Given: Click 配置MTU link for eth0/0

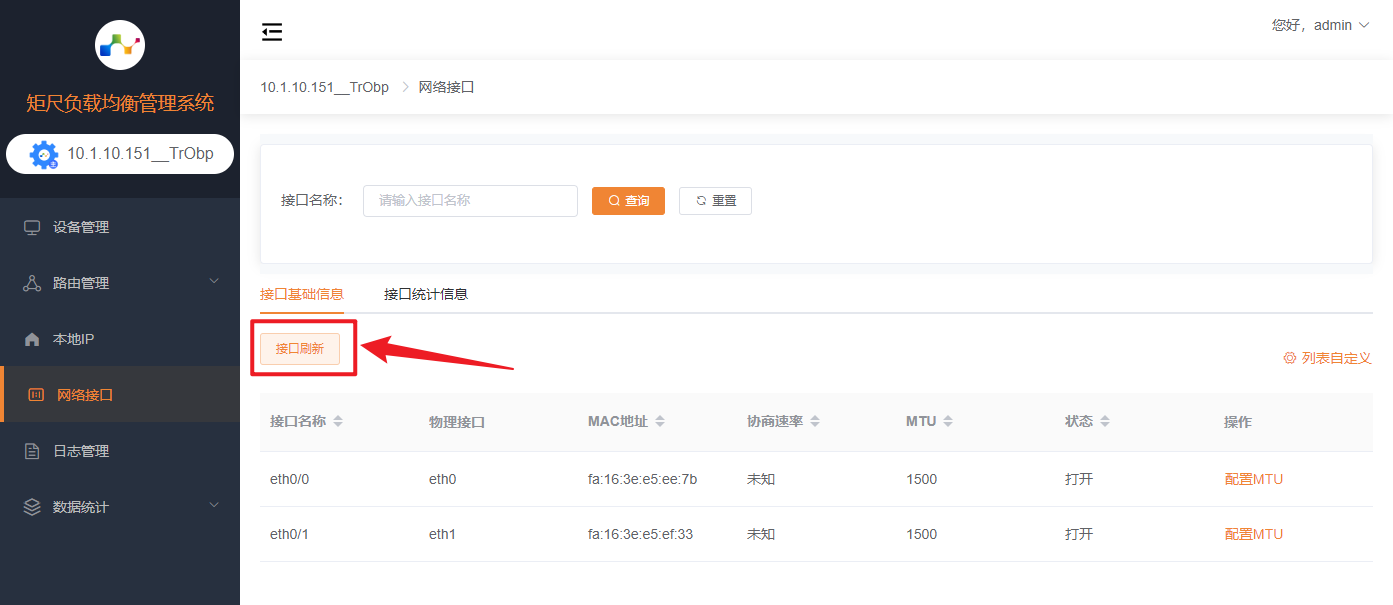Looking at the screenshot, I should [1253, 479].
